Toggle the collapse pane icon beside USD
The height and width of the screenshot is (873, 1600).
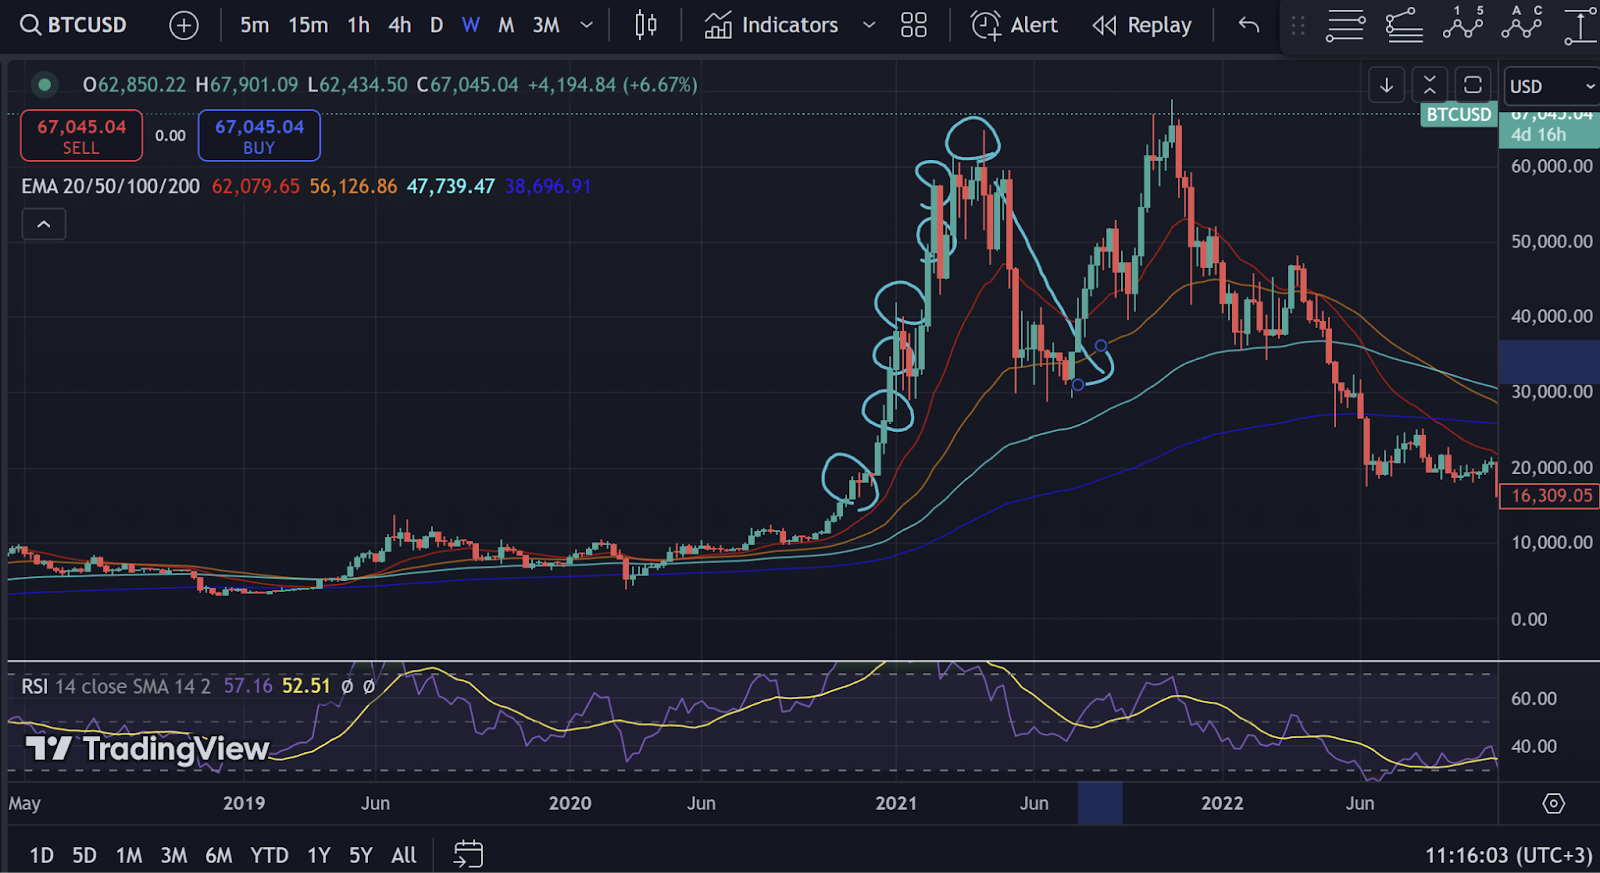click(1430, 86)
